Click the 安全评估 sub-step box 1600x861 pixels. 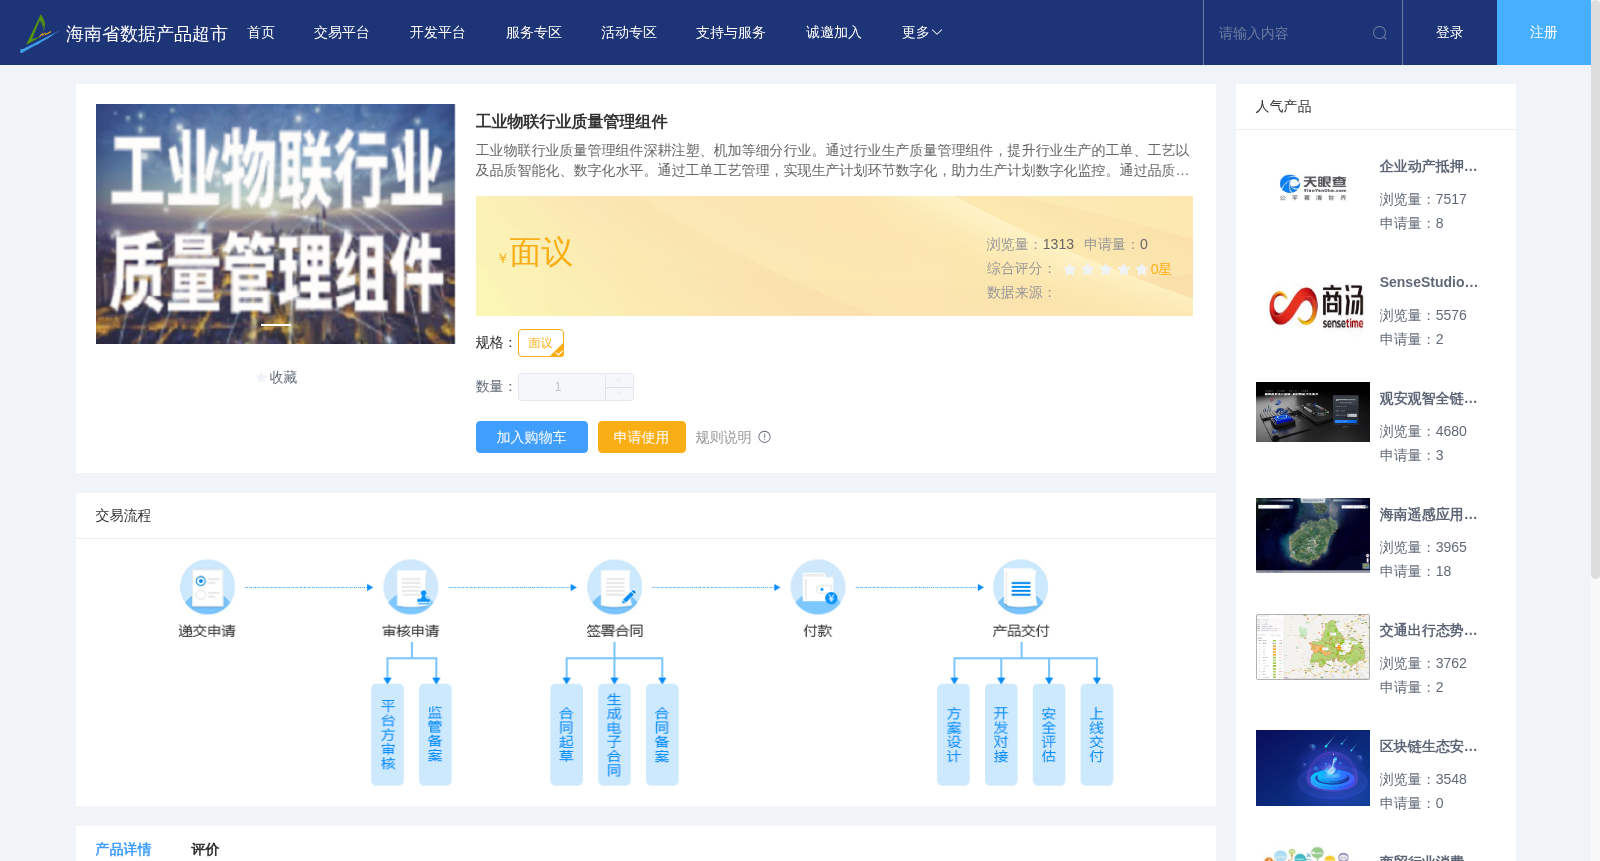point(1049,735)
